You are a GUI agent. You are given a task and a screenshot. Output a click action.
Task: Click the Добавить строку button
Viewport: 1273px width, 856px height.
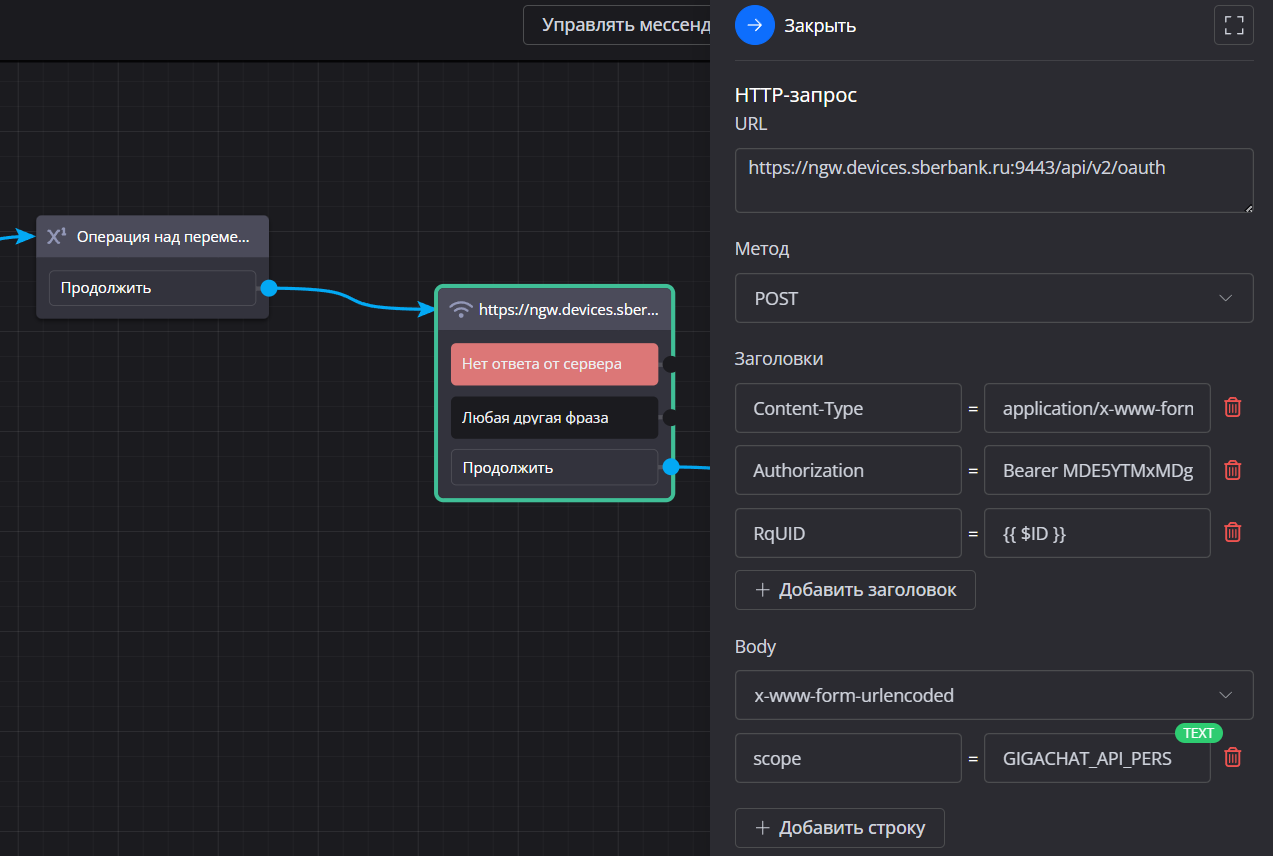[x=839, y=828]
